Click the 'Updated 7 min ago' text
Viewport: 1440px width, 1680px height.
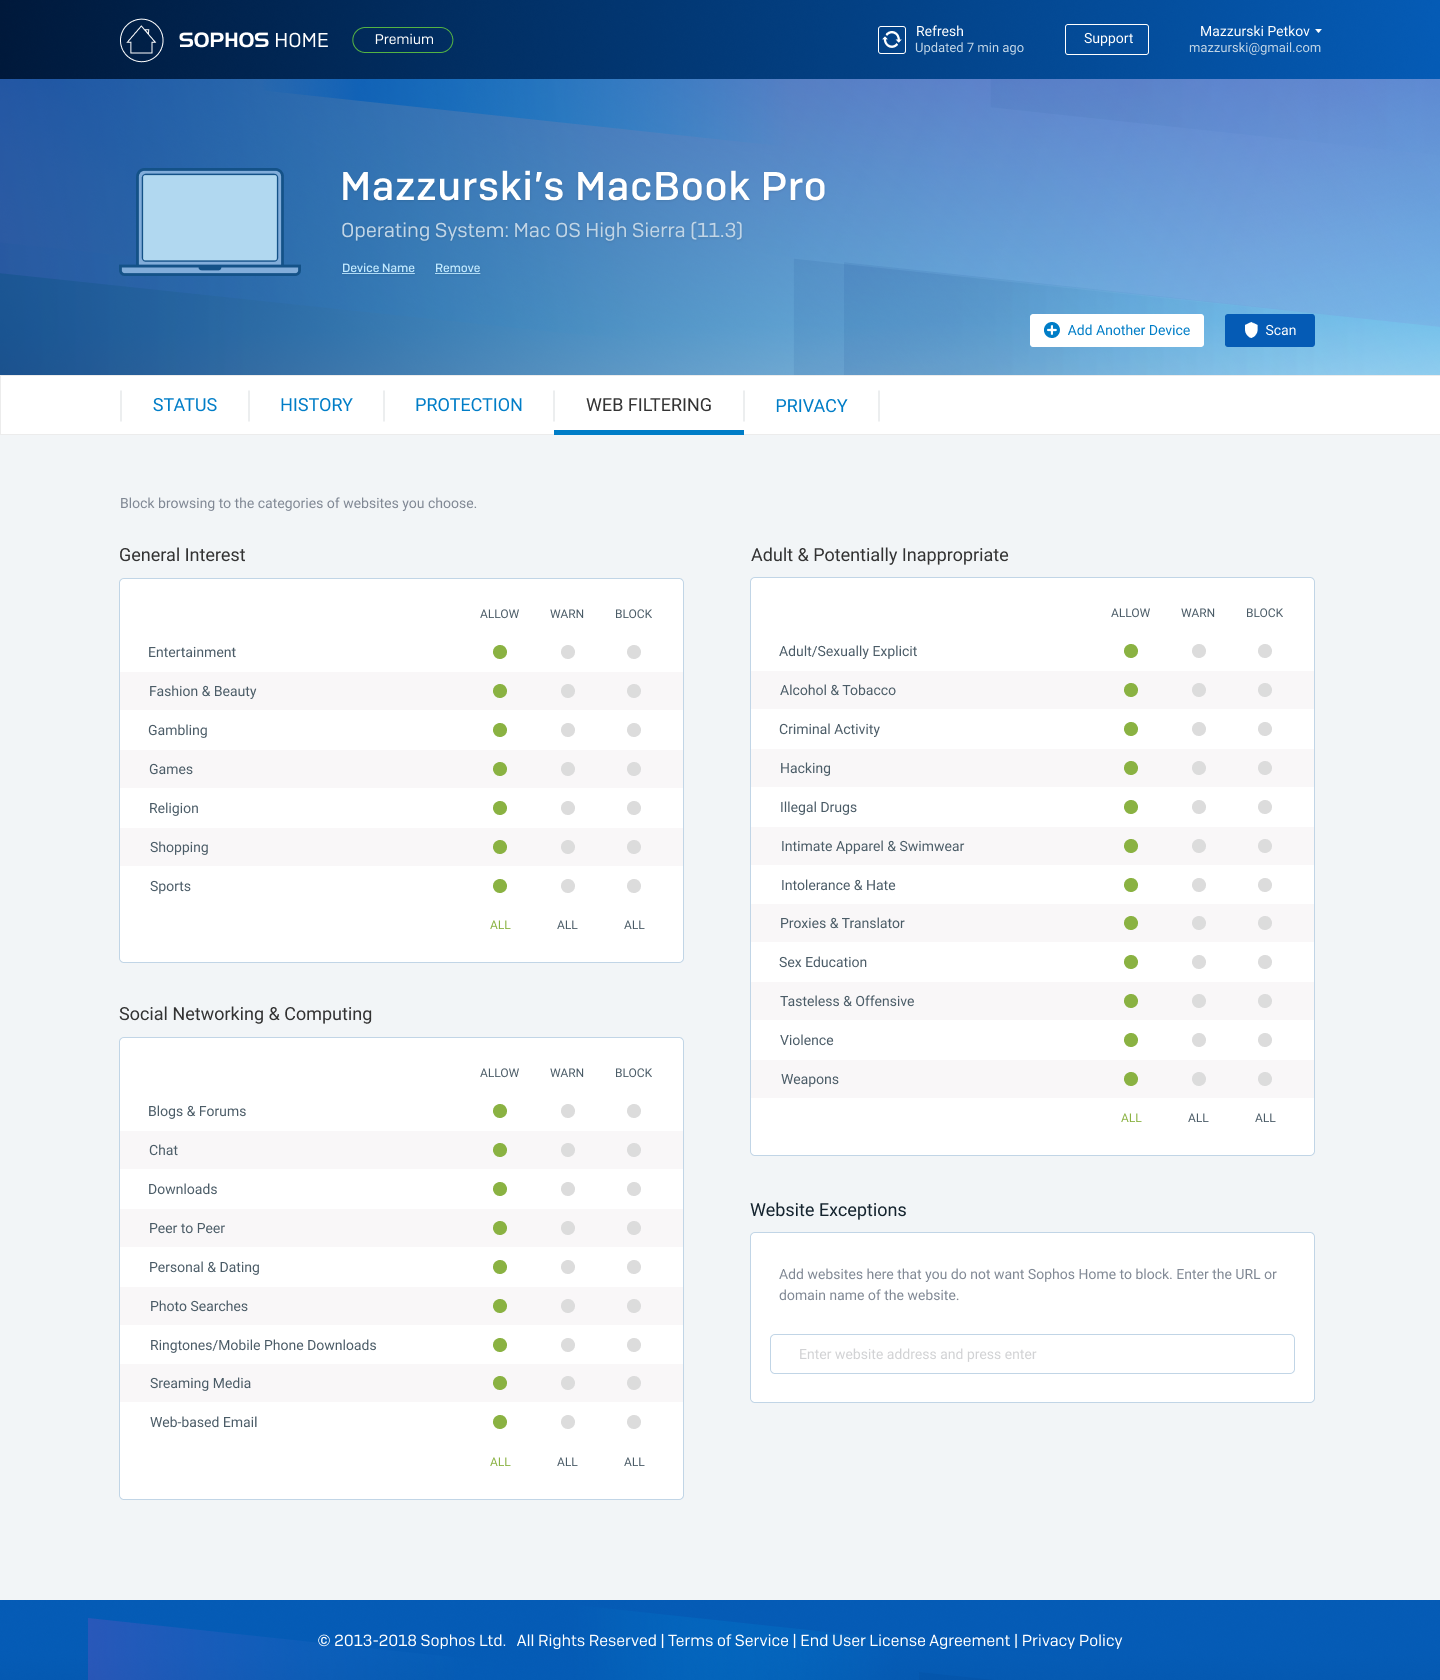(x=969, y=48)
